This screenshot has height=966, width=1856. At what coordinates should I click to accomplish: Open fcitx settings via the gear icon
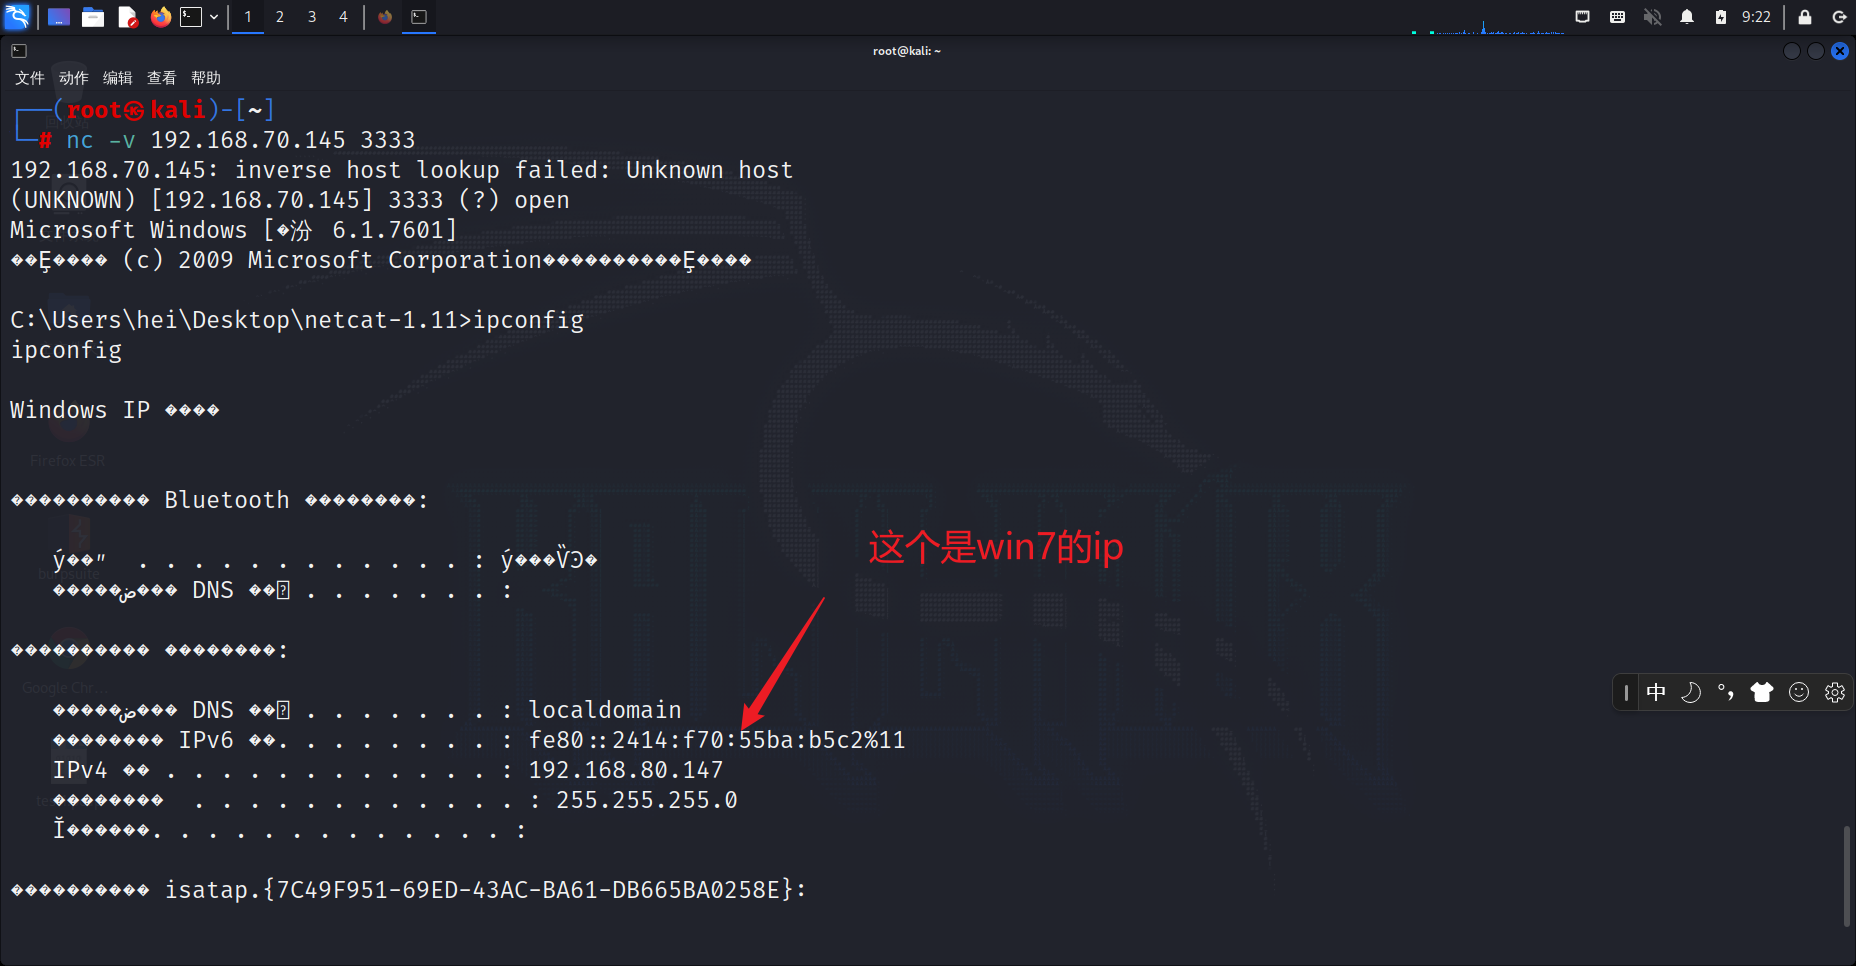[1835, 692]
